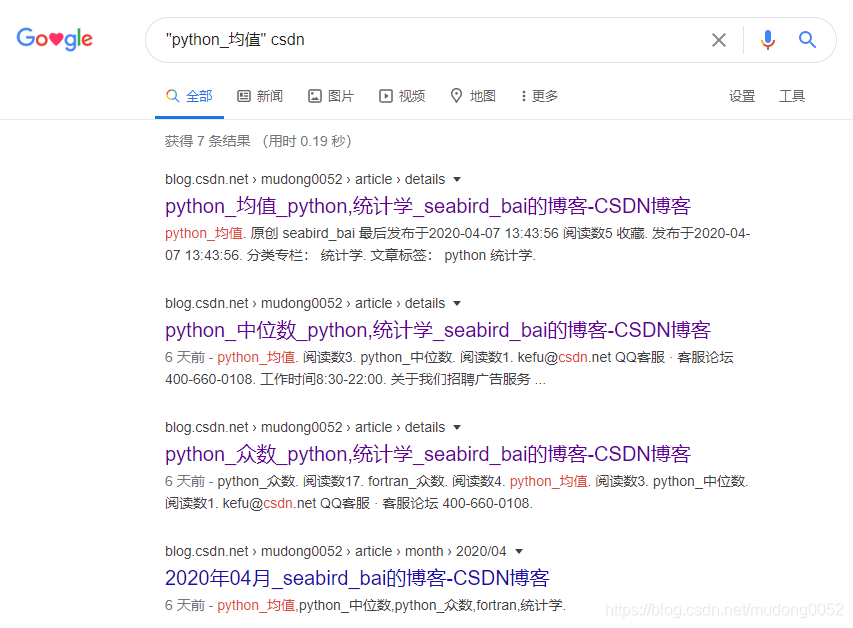Switch to the 图片 tab
The image size is (853, 628).
pos(331,96)
